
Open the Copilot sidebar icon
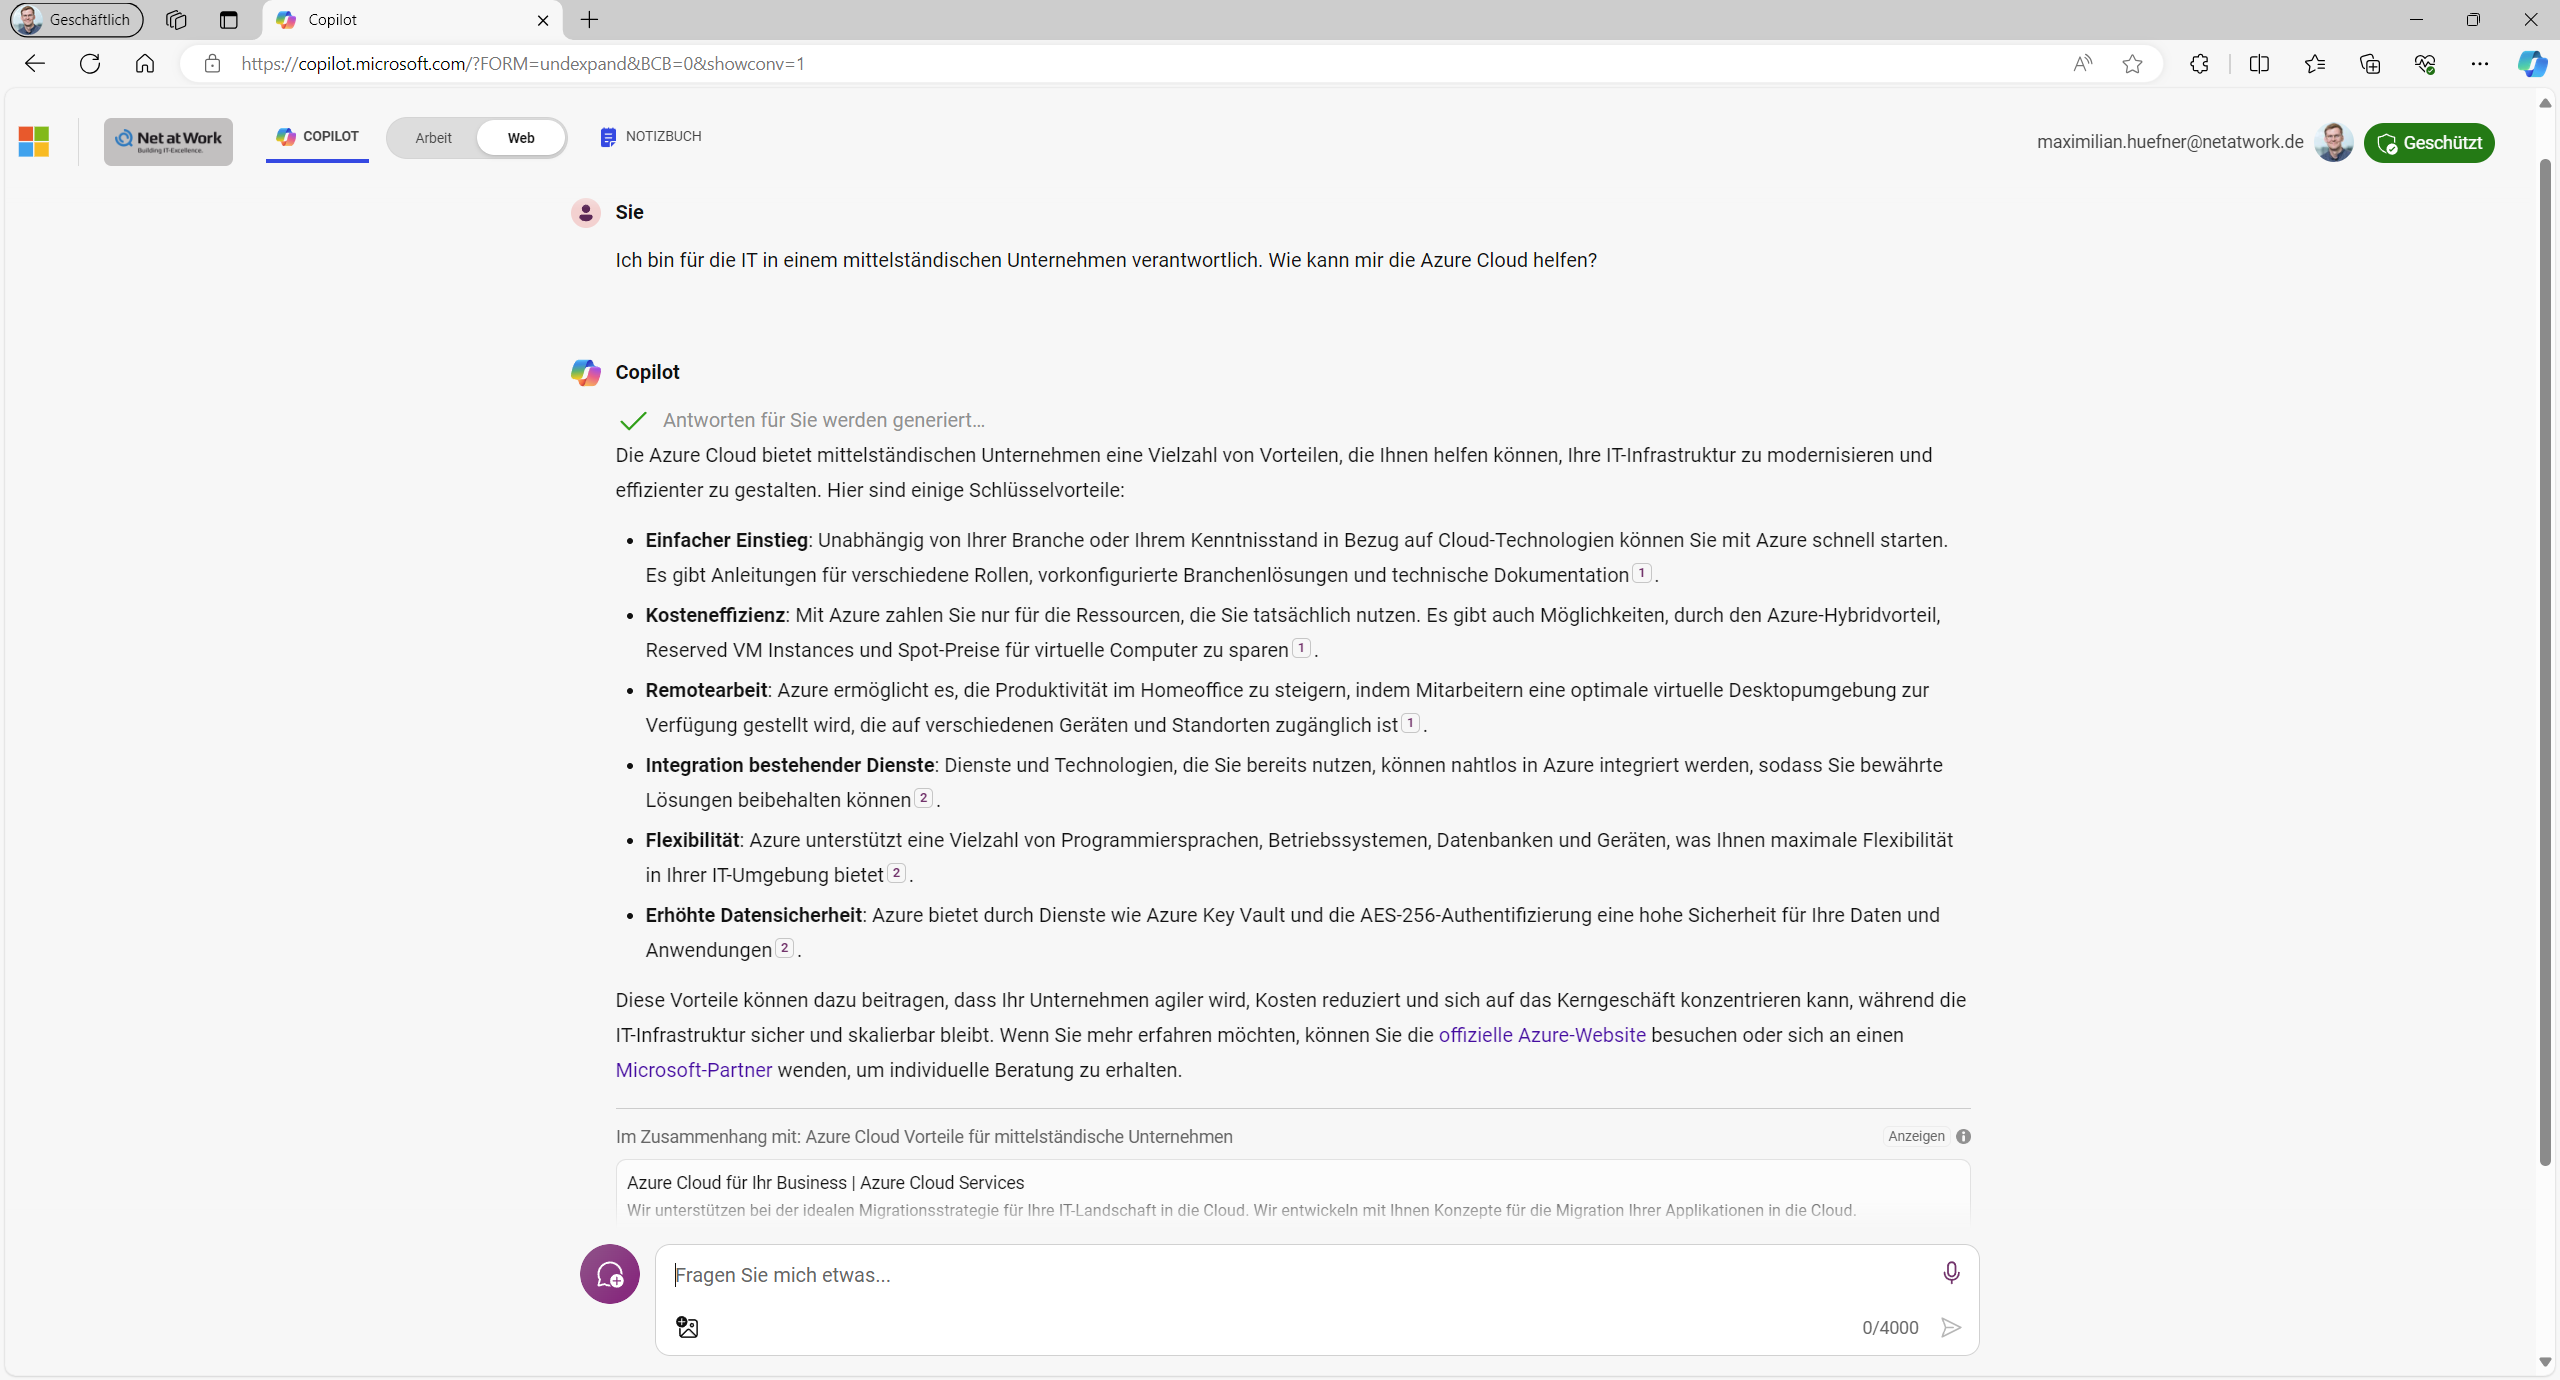tap(2532, 64)
